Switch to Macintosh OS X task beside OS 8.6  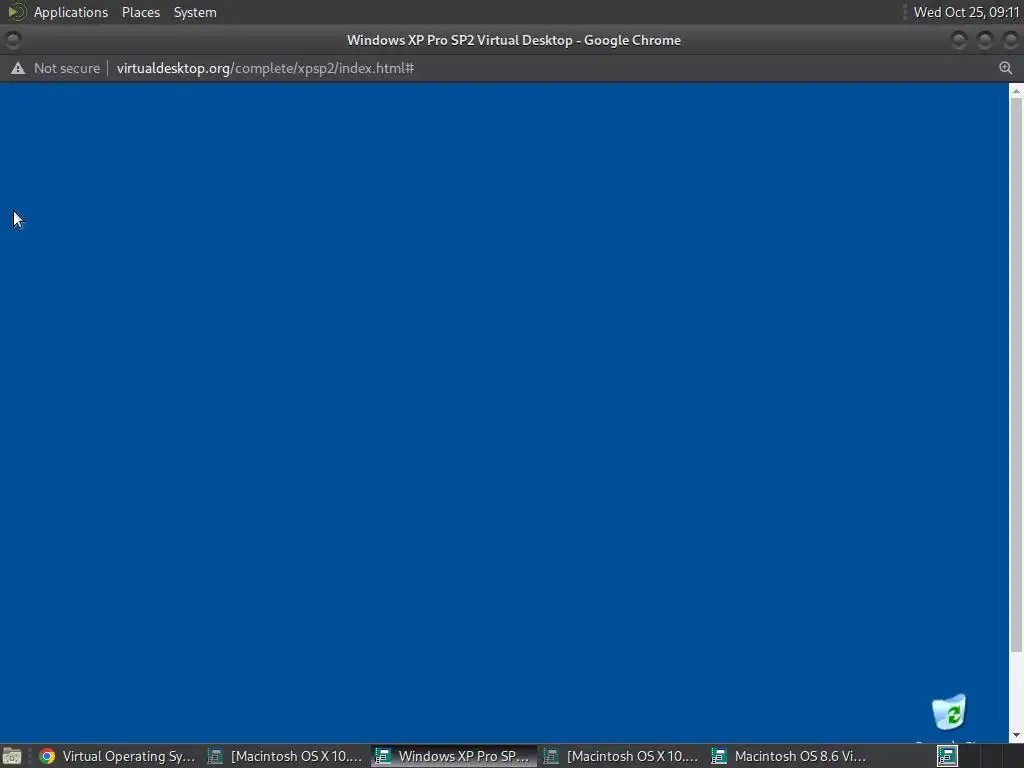tap(622, 756)
